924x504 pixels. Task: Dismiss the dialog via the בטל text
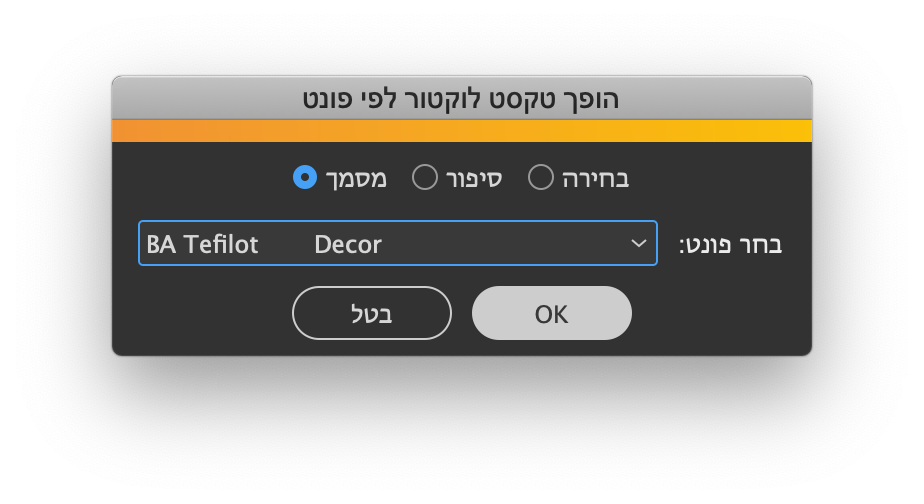(x=372, y=314)
